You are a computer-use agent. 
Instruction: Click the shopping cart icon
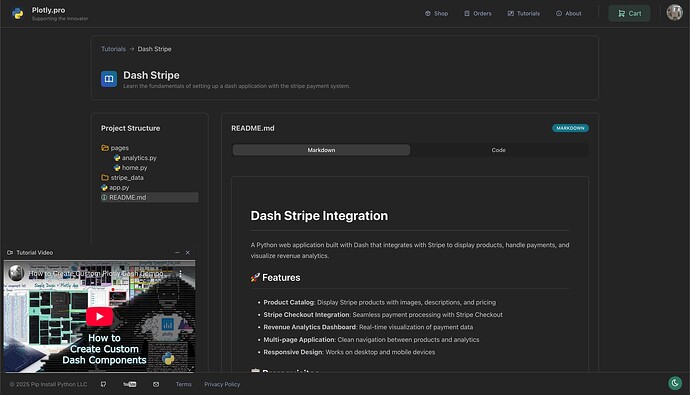(621, 14)
